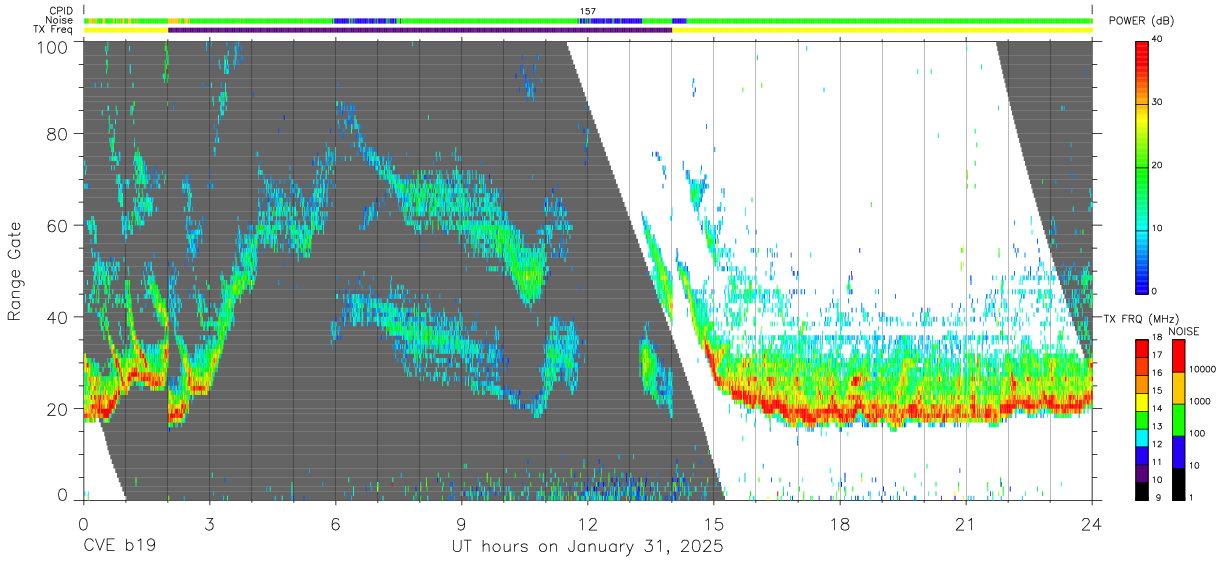Click the Range Gate y-axis title

(15, 272)
